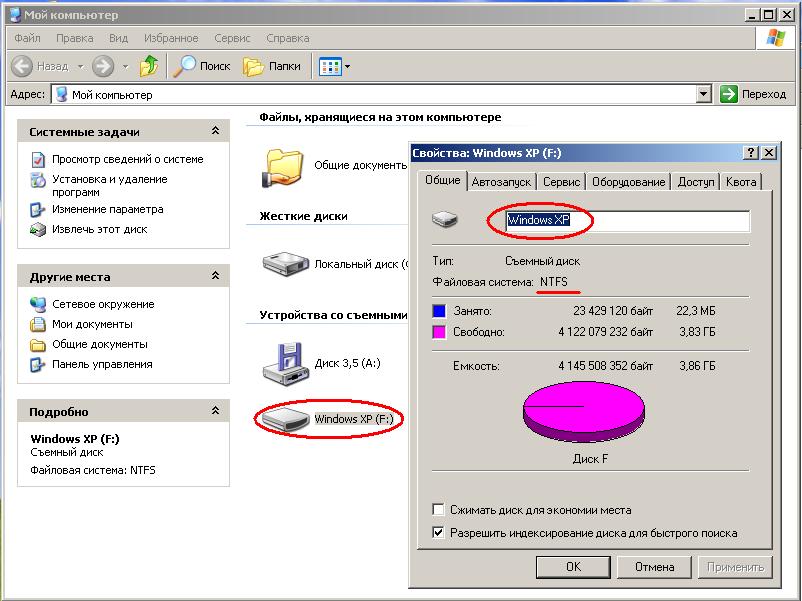Viewport: 802px width, 601px height.
Task: Collapse the Другие места panel
Action: (x=215, y=276)
